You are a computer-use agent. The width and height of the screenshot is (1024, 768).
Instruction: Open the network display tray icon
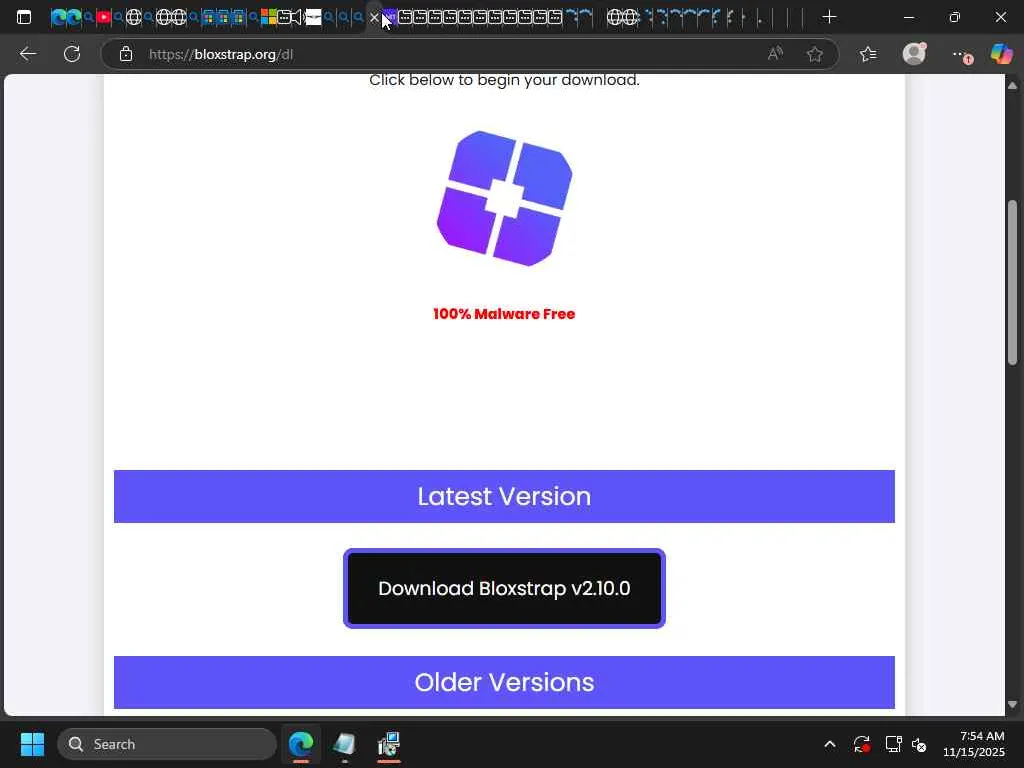(x=893, y=744)
